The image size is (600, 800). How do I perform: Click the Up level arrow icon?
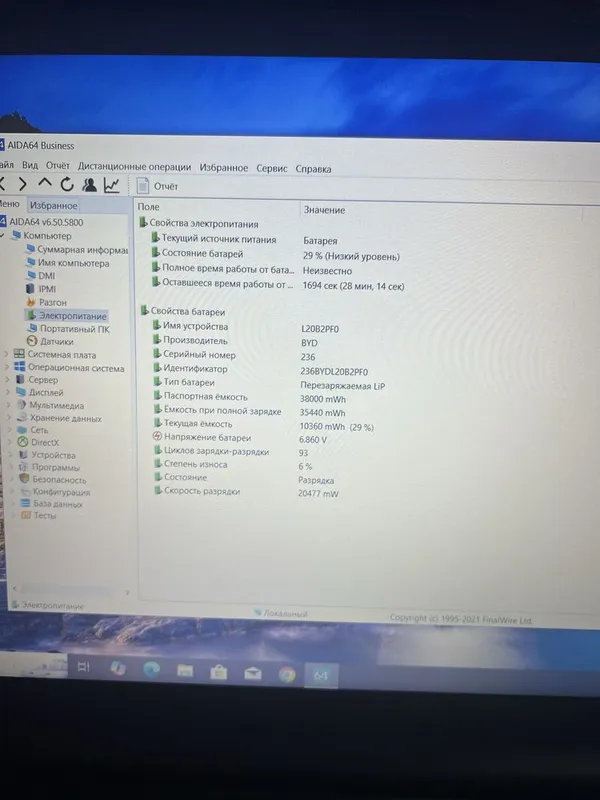(x=45, y=183)
